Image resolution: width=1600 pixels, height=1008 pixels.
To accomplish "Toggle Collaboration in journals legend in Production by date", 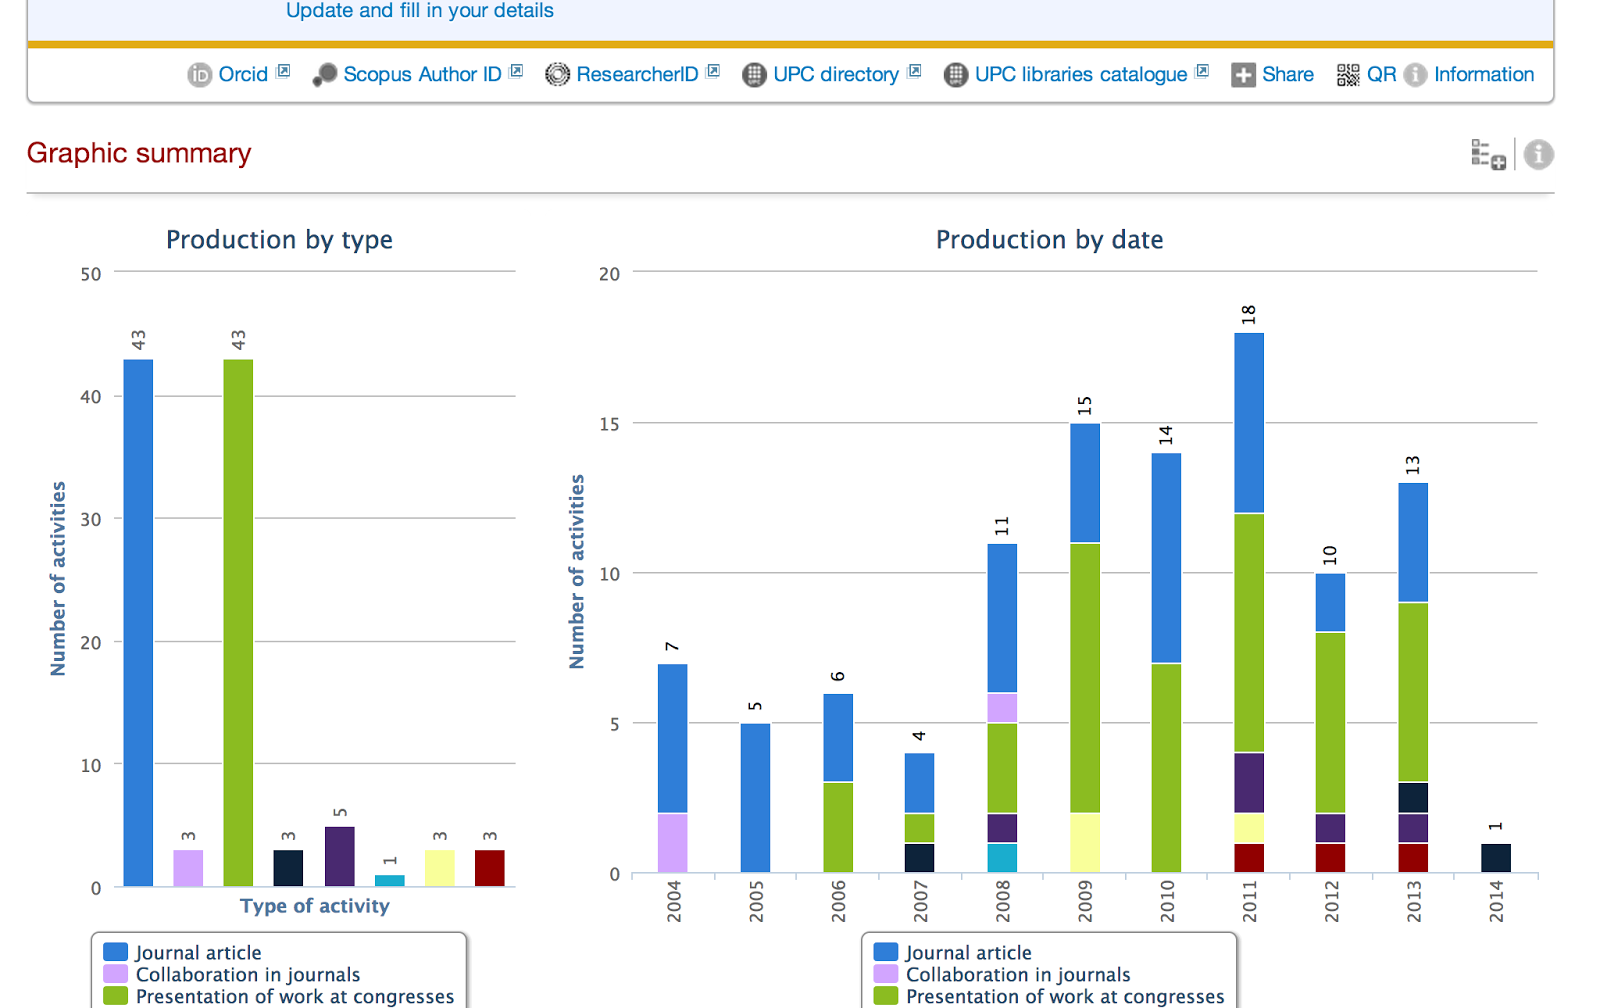I will tap(1018, 975).
